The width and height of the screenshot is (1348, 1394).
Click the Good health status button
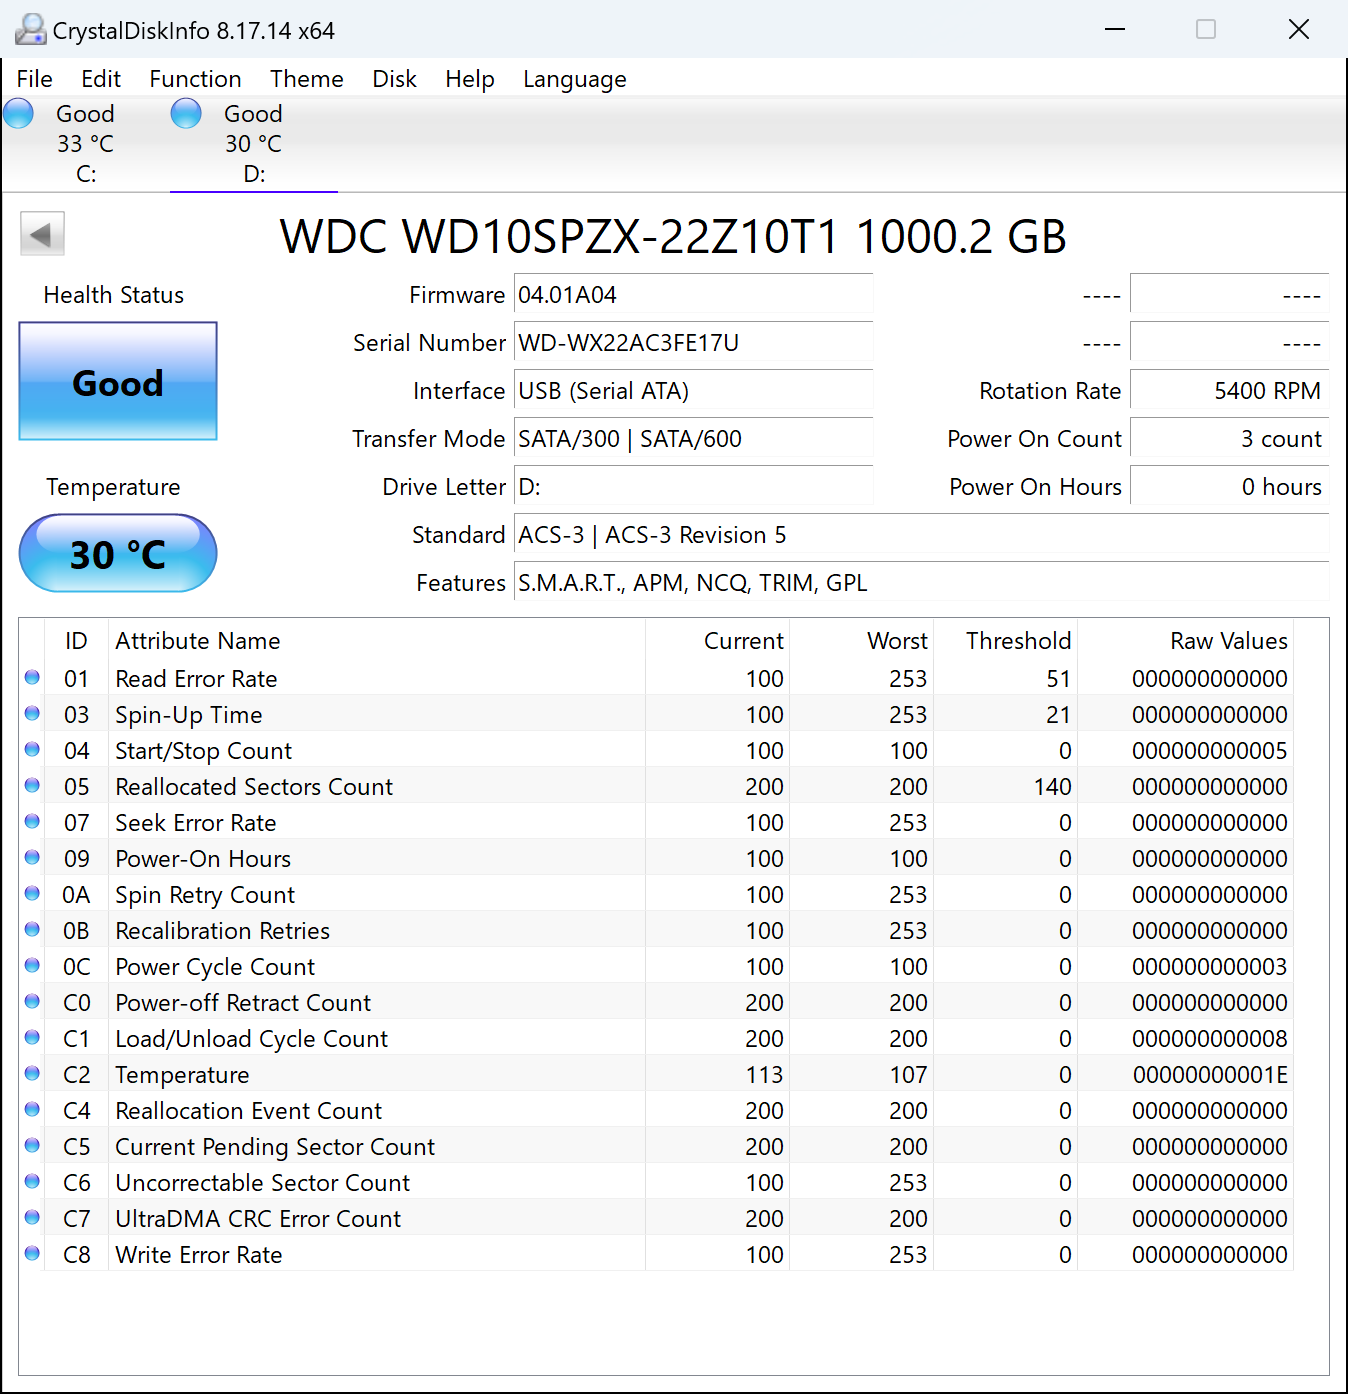[x=118, y=381]
